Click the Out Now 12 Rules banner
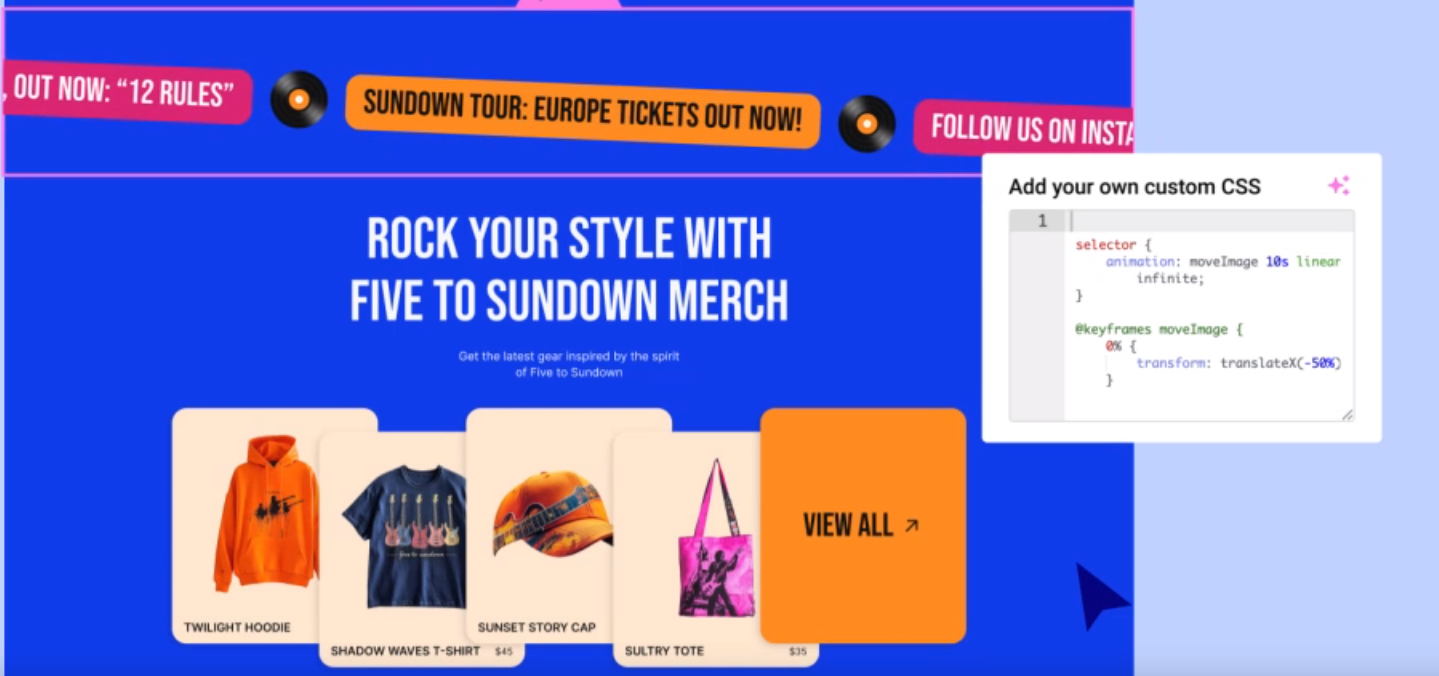Screen dimensions: 1439x676 (126, 92)
